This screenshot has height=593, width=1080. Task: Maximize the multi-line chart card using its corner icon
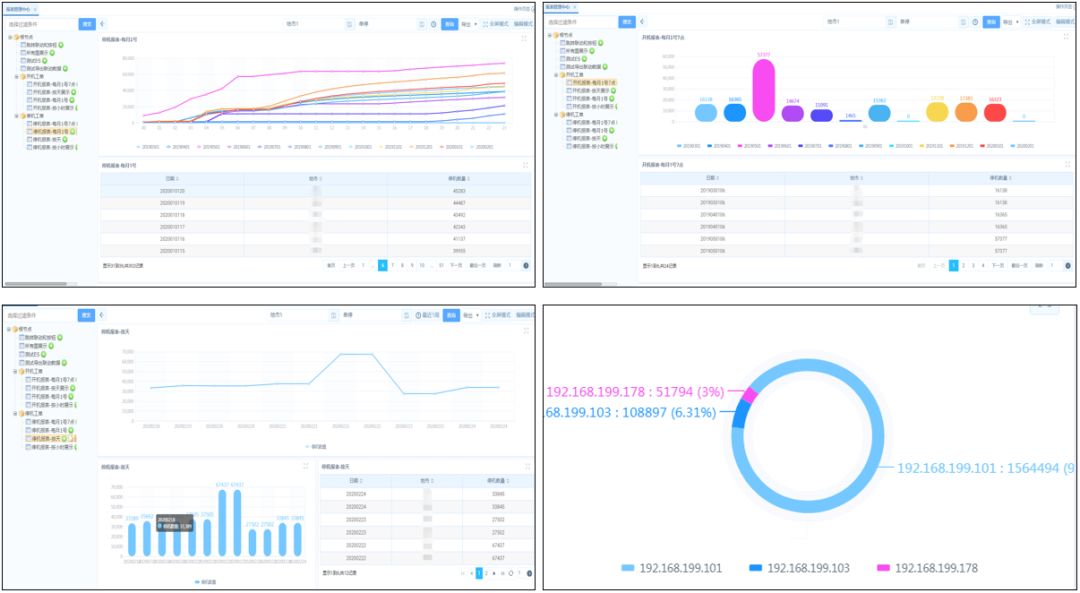coord(524,39)
